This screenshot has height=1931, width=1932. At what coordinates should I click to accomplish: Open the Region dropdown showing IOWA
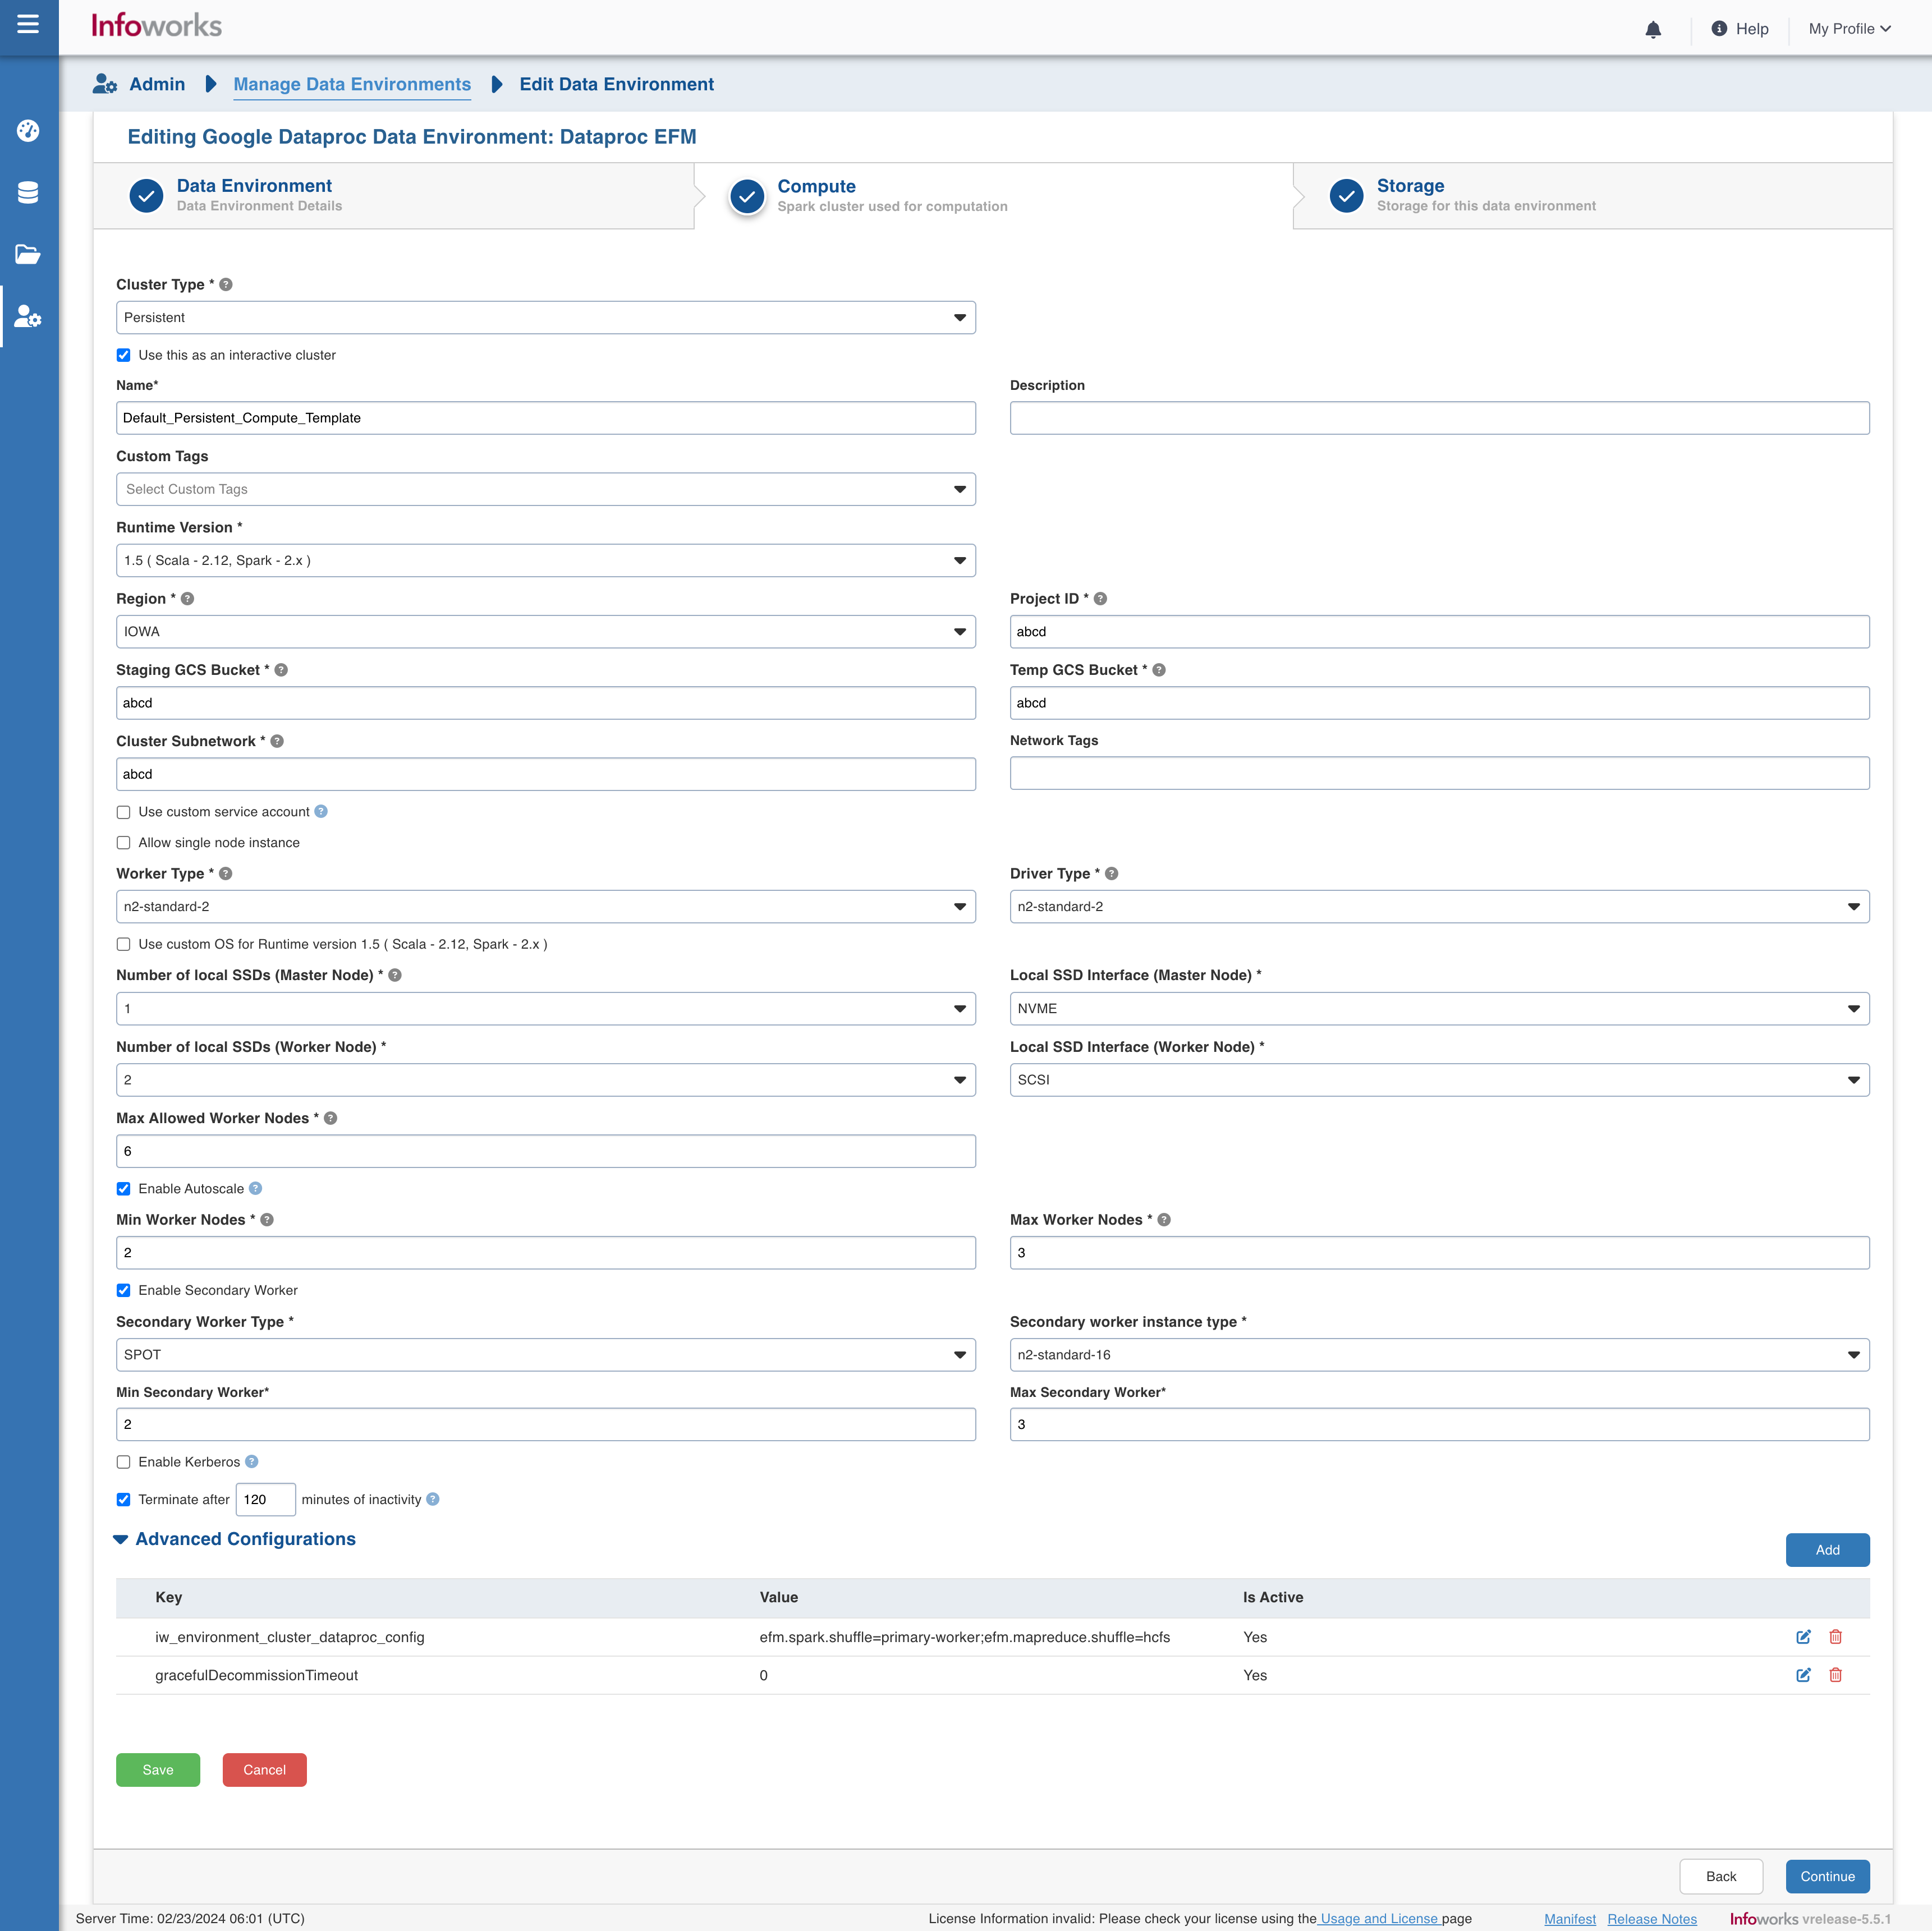pyautogui.click(x=546, y=632)
